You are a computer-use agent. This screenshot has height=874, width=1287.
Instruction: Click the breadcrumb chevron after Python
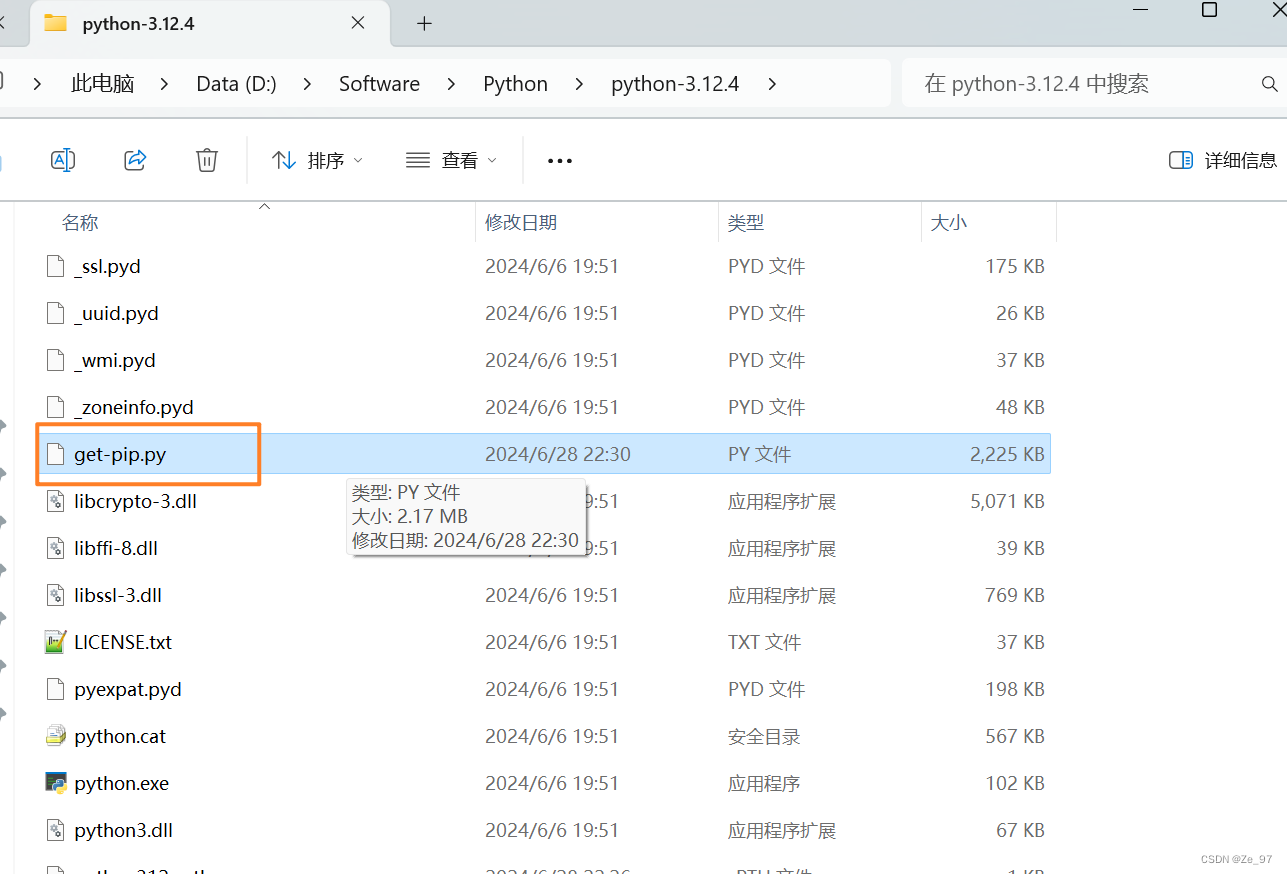(578, 83)
